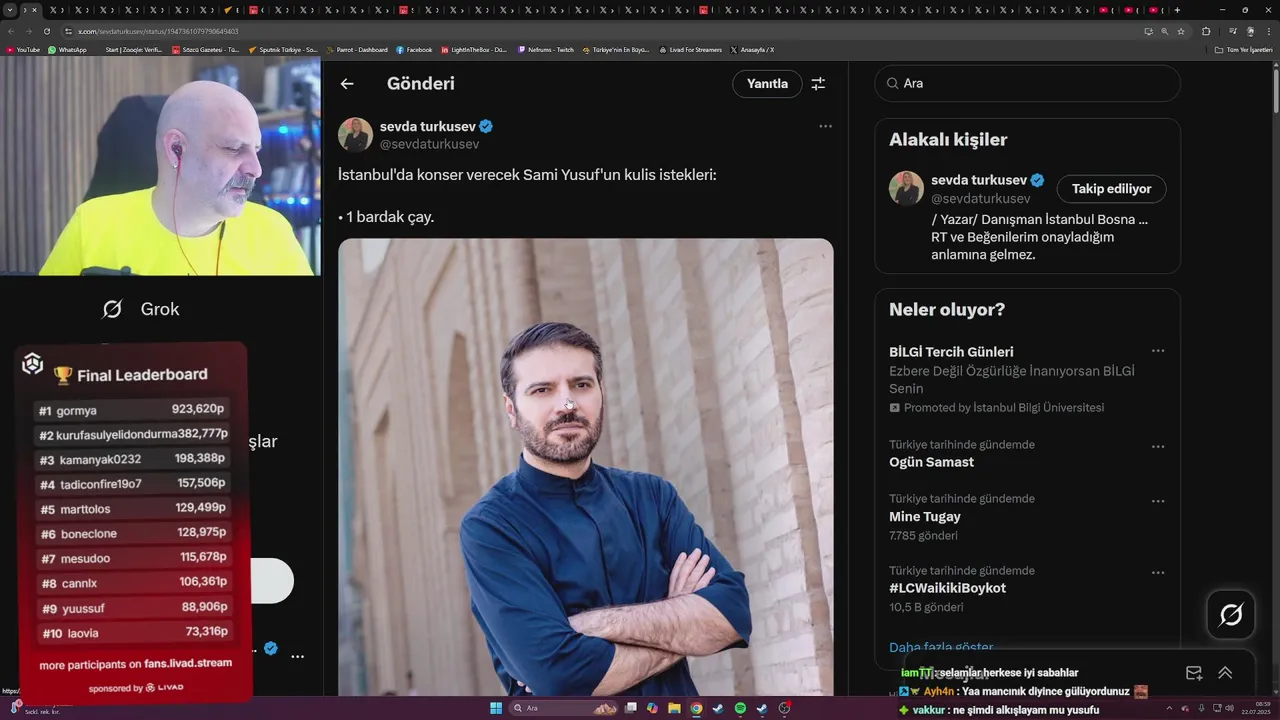
Task: Open Spotify from the taskbar
Action: point(740,708)
